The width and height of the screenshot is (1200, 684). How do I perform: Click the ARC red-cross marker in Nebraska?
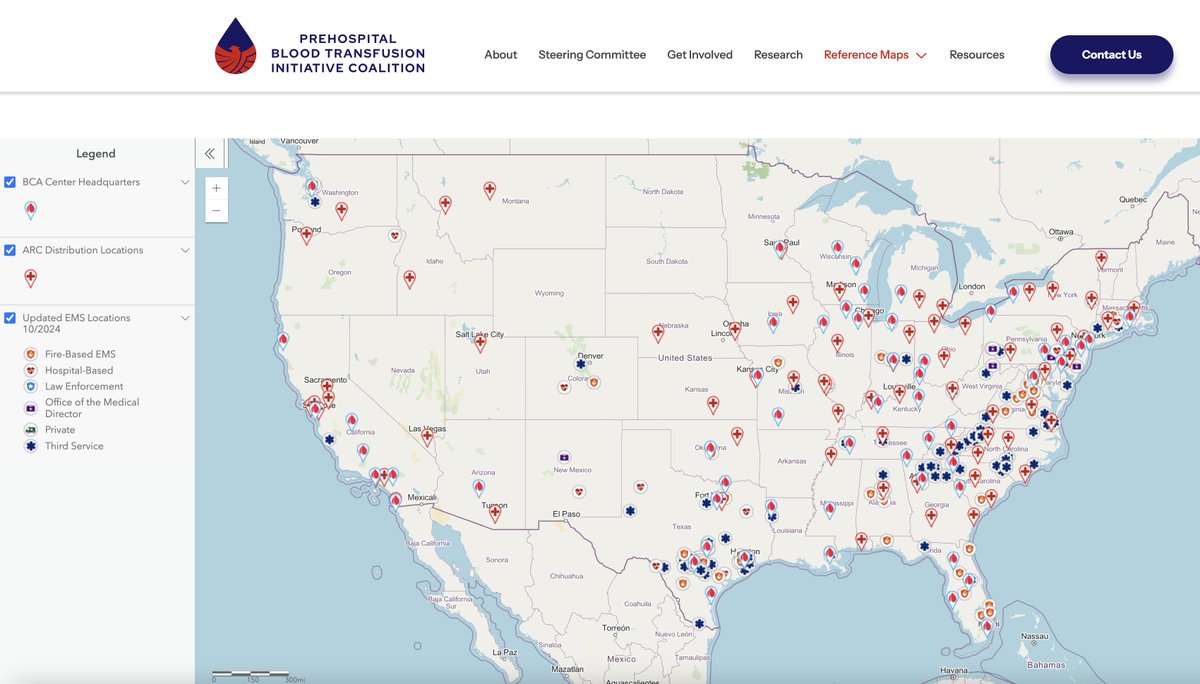tap(658, 333)
